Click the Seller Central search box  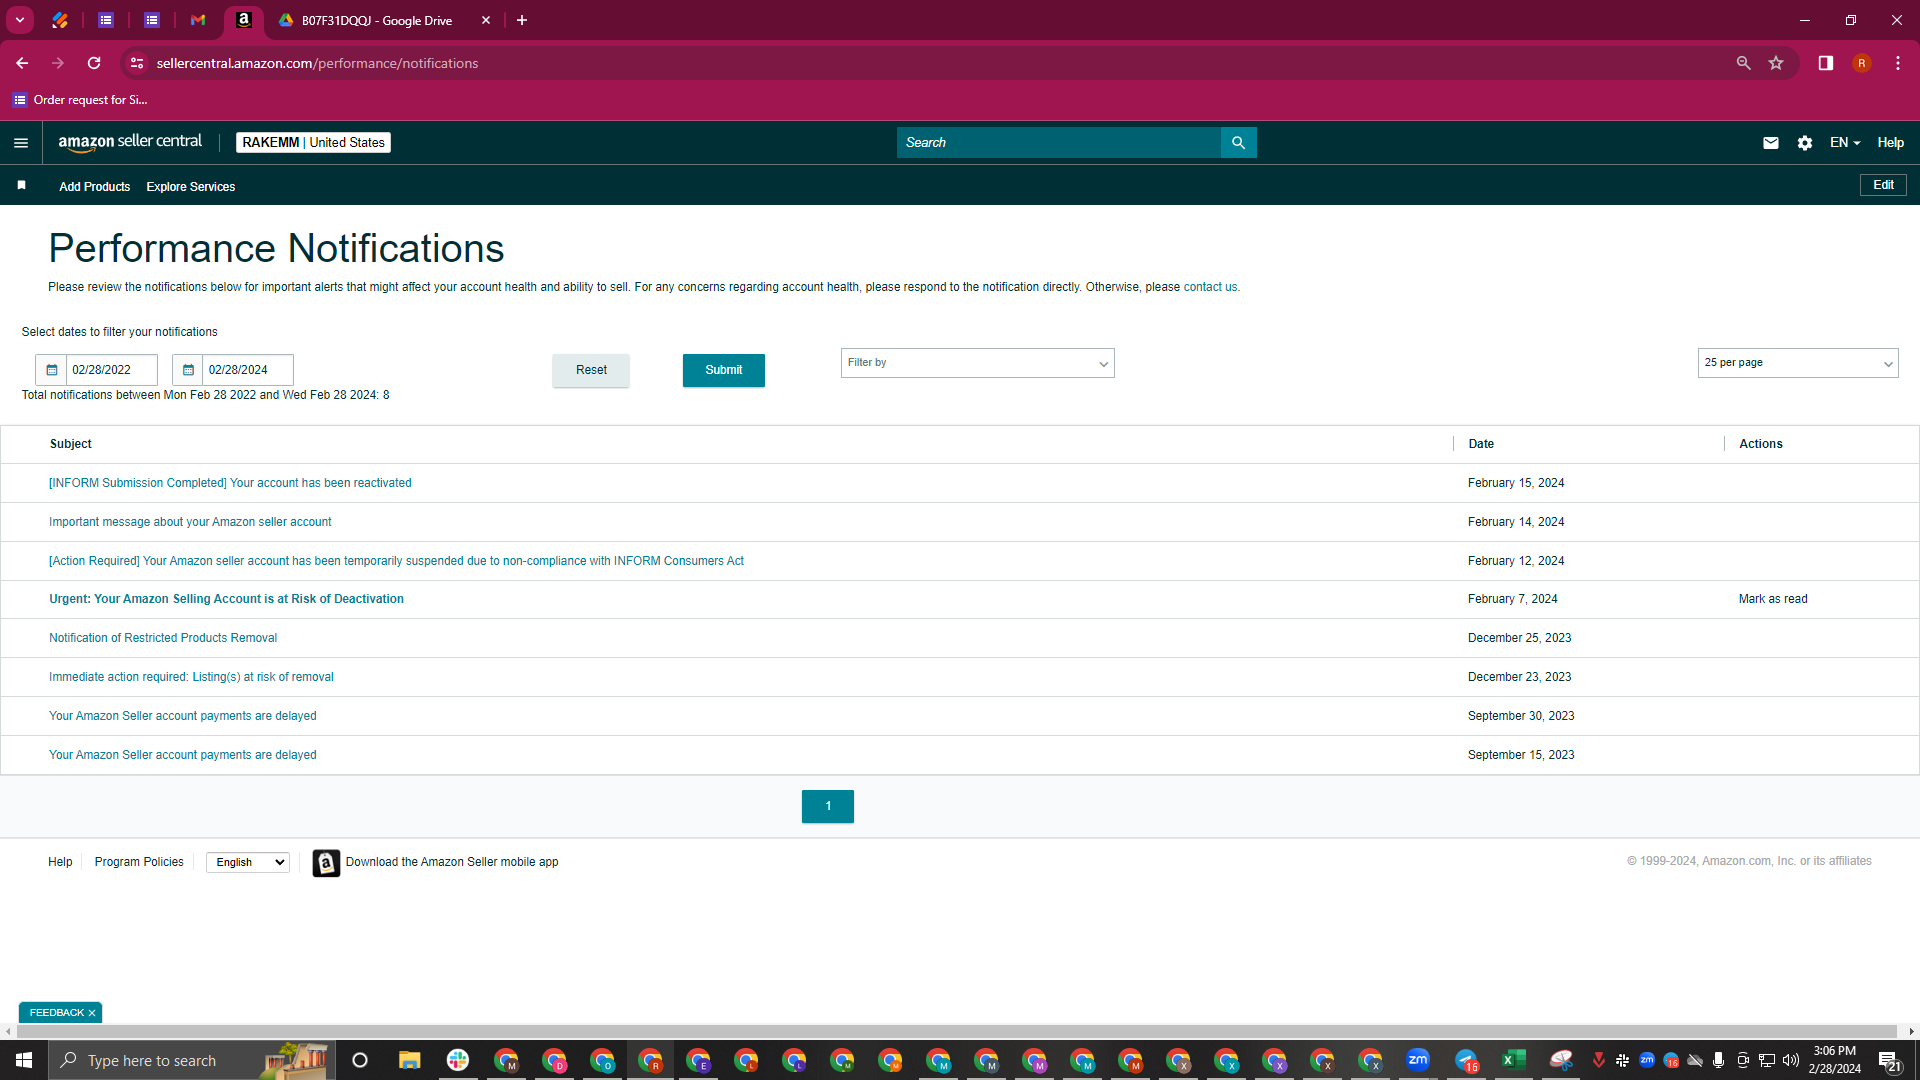tap(1058, 143)
